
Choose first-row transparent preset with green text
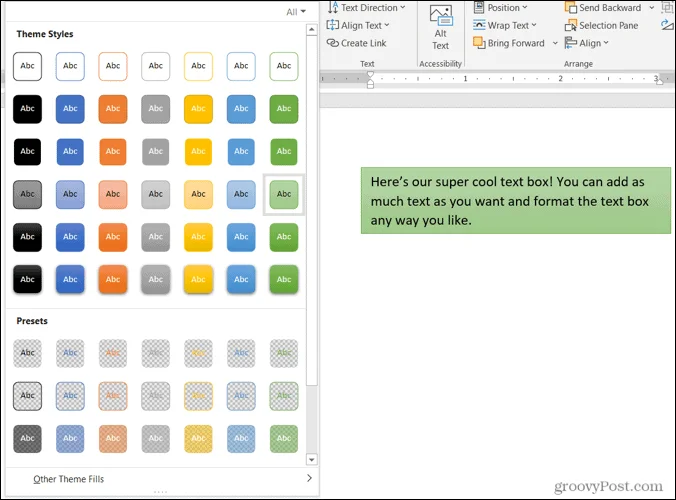[x=284, y=353]
